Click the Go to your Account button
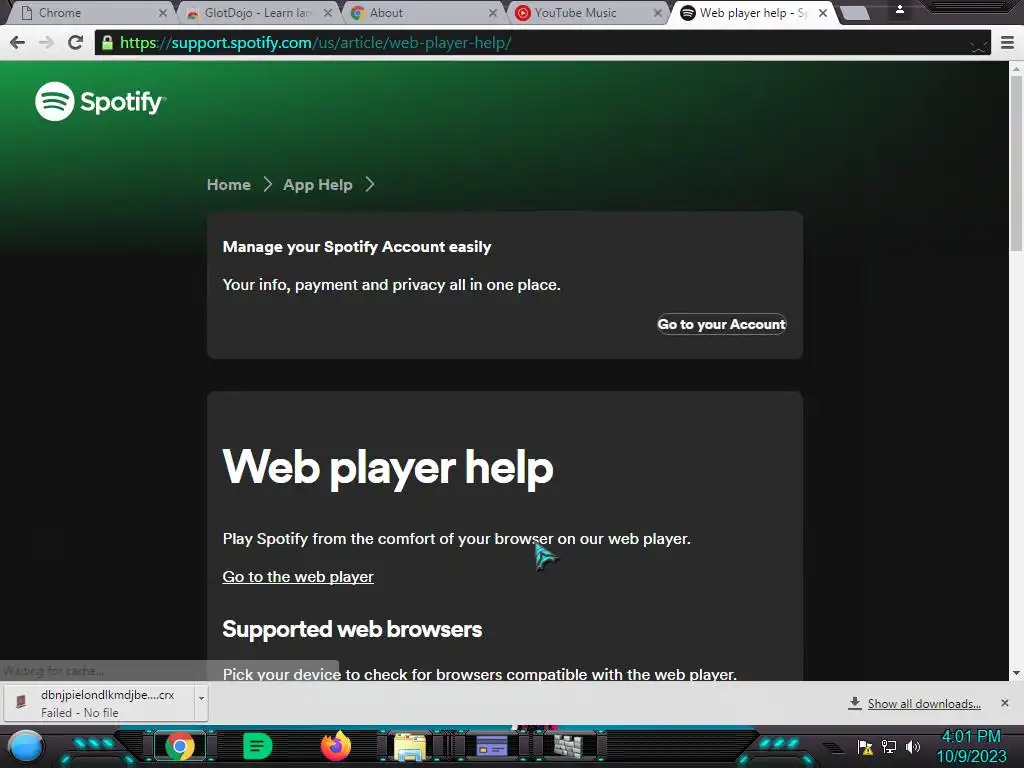This screenshot has height=768, width=1024. coord(722,324)
